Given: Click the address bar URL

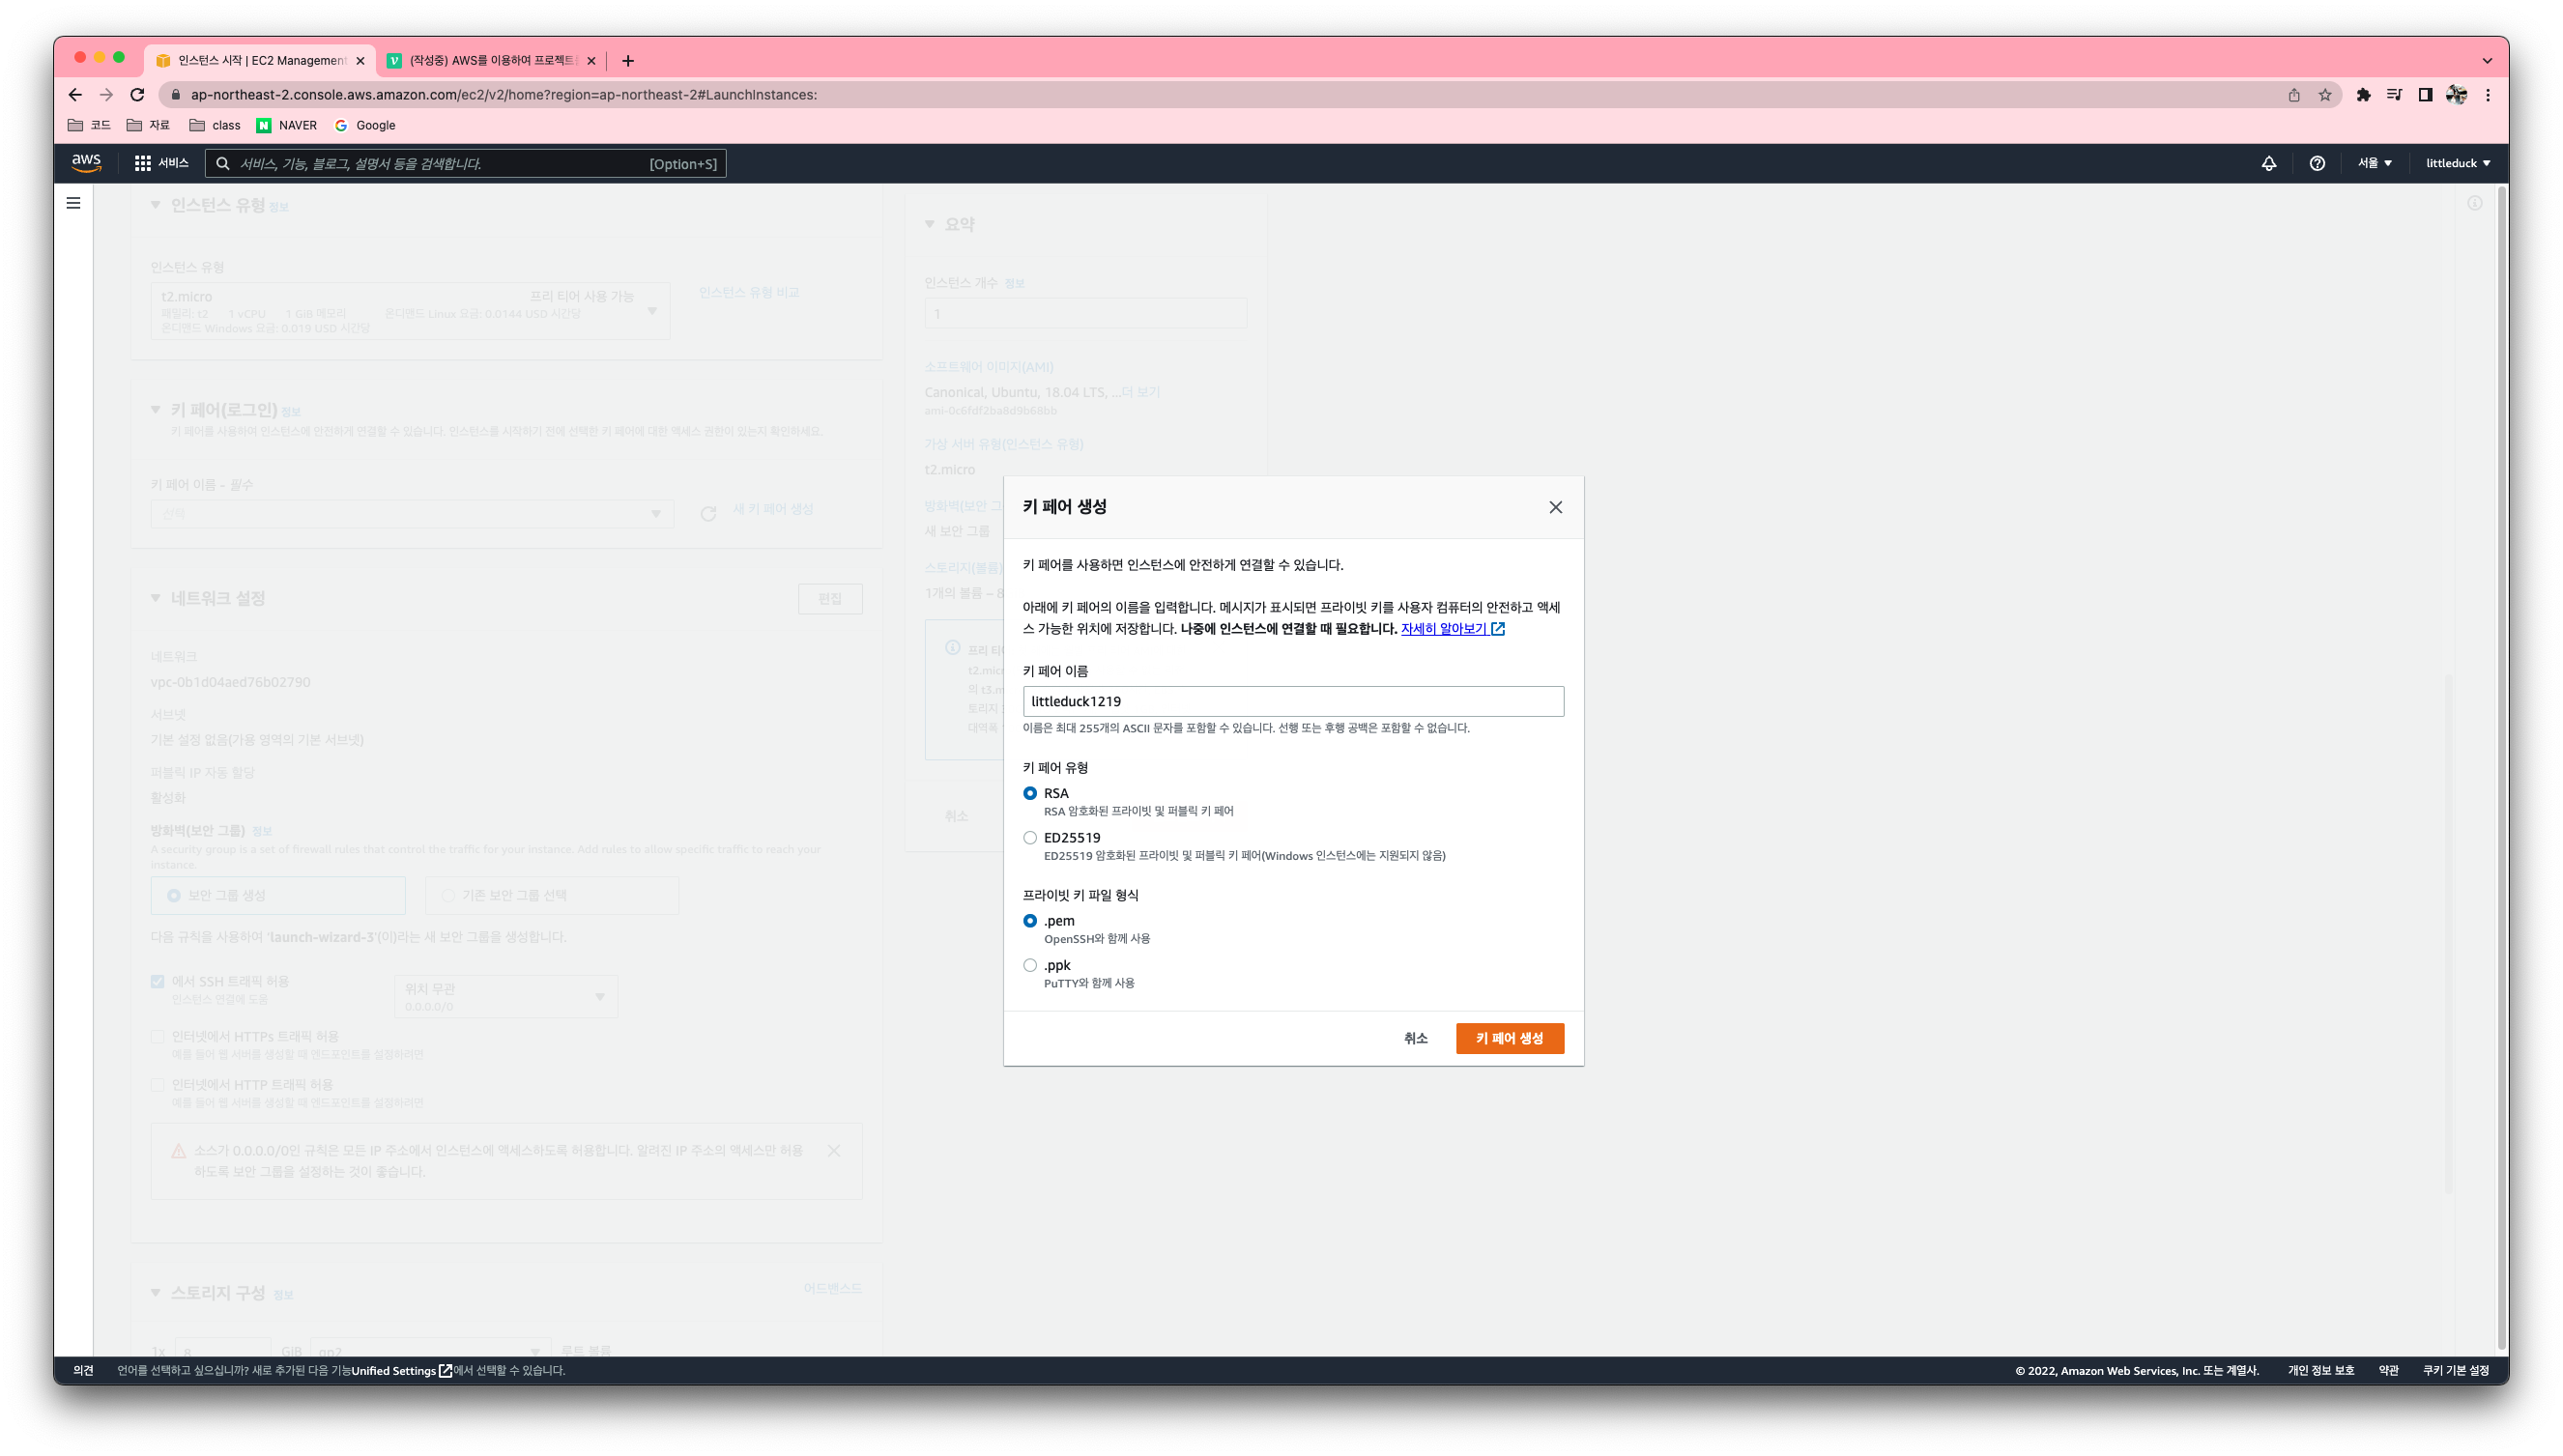Looking at the screenshot, I should click(x=503, y=95).
